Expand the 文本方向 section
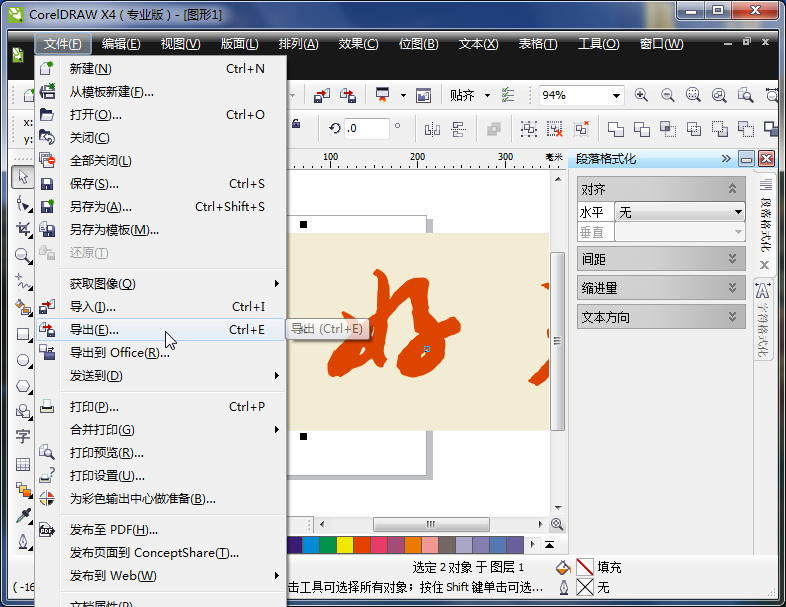 click(732, 317)
